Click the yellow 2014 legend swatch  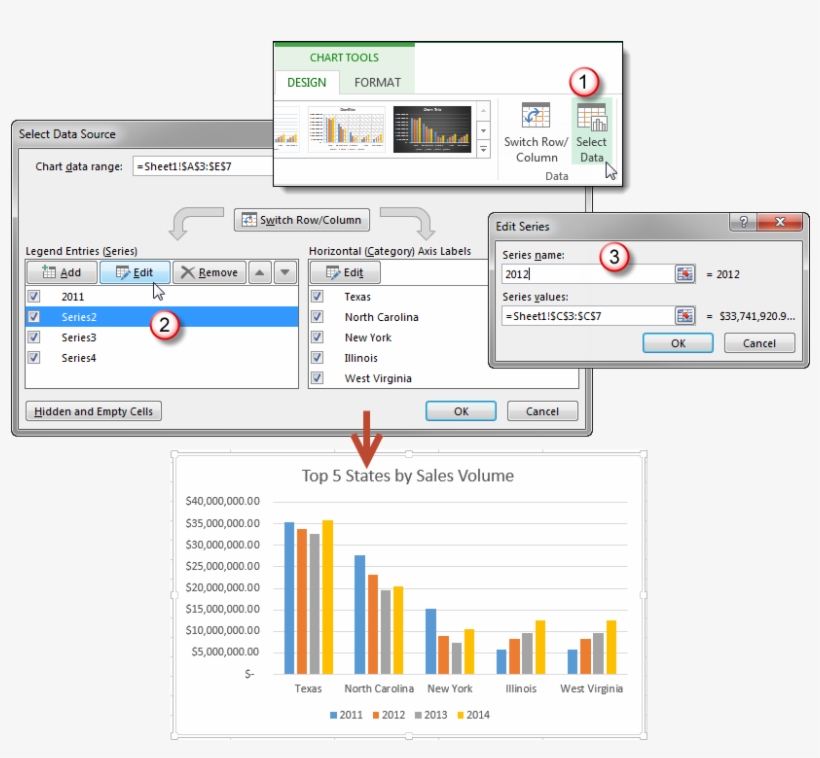coord(461,715)
